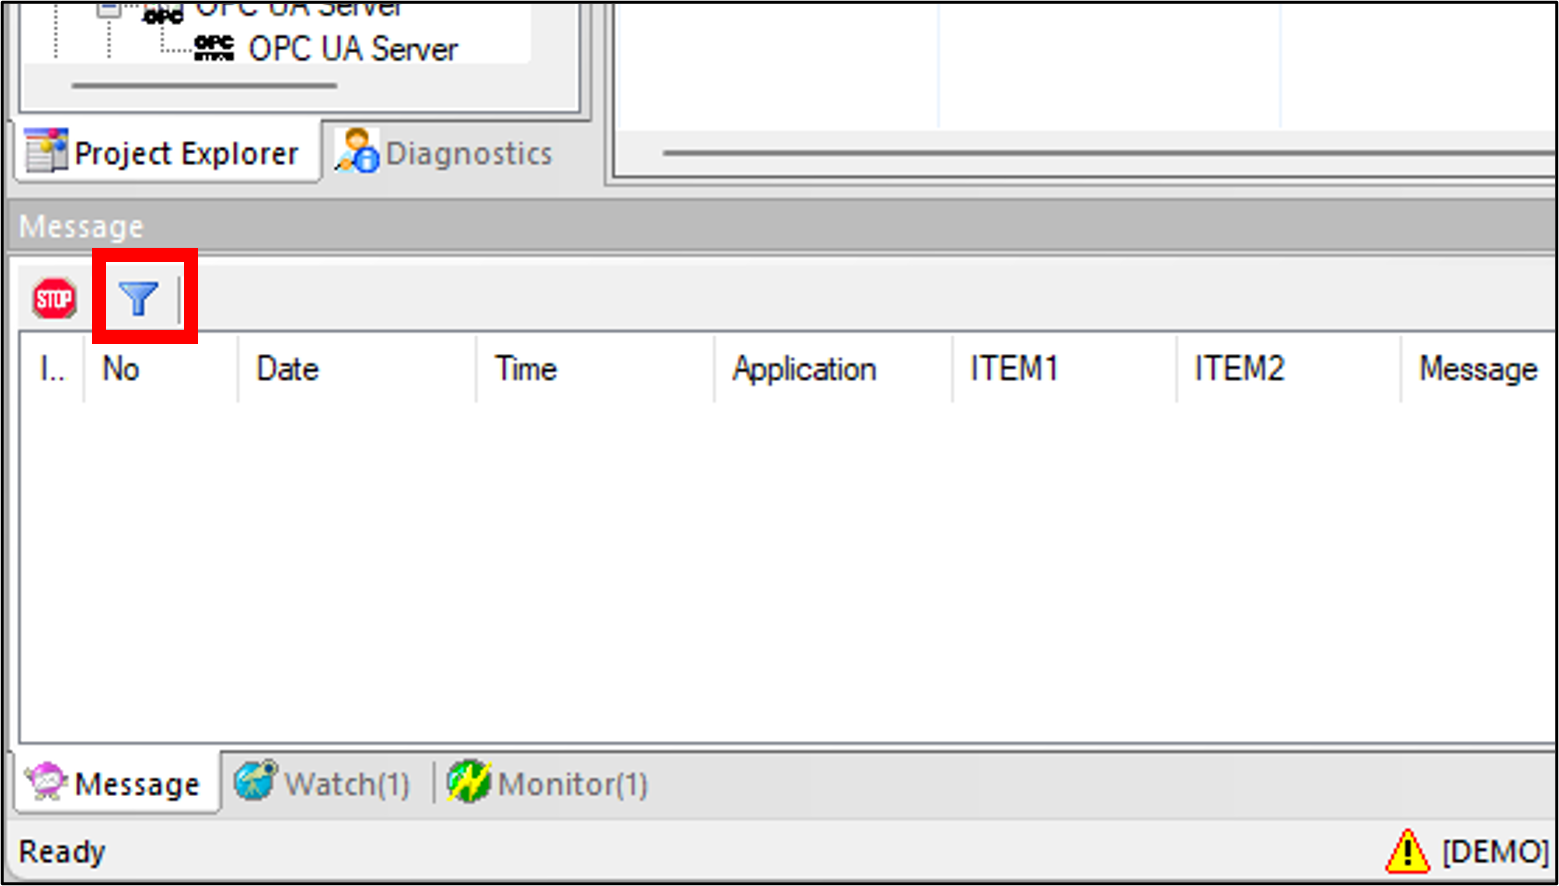The width and height of the screenshot is (1559, 886).
Task: Switch to the Watch(1) tab
Action: [325, 784]
